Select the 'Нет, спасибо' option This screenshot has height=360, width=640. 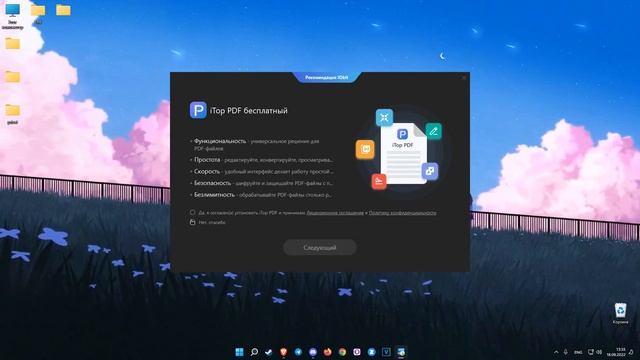click(x=193, y=222)
